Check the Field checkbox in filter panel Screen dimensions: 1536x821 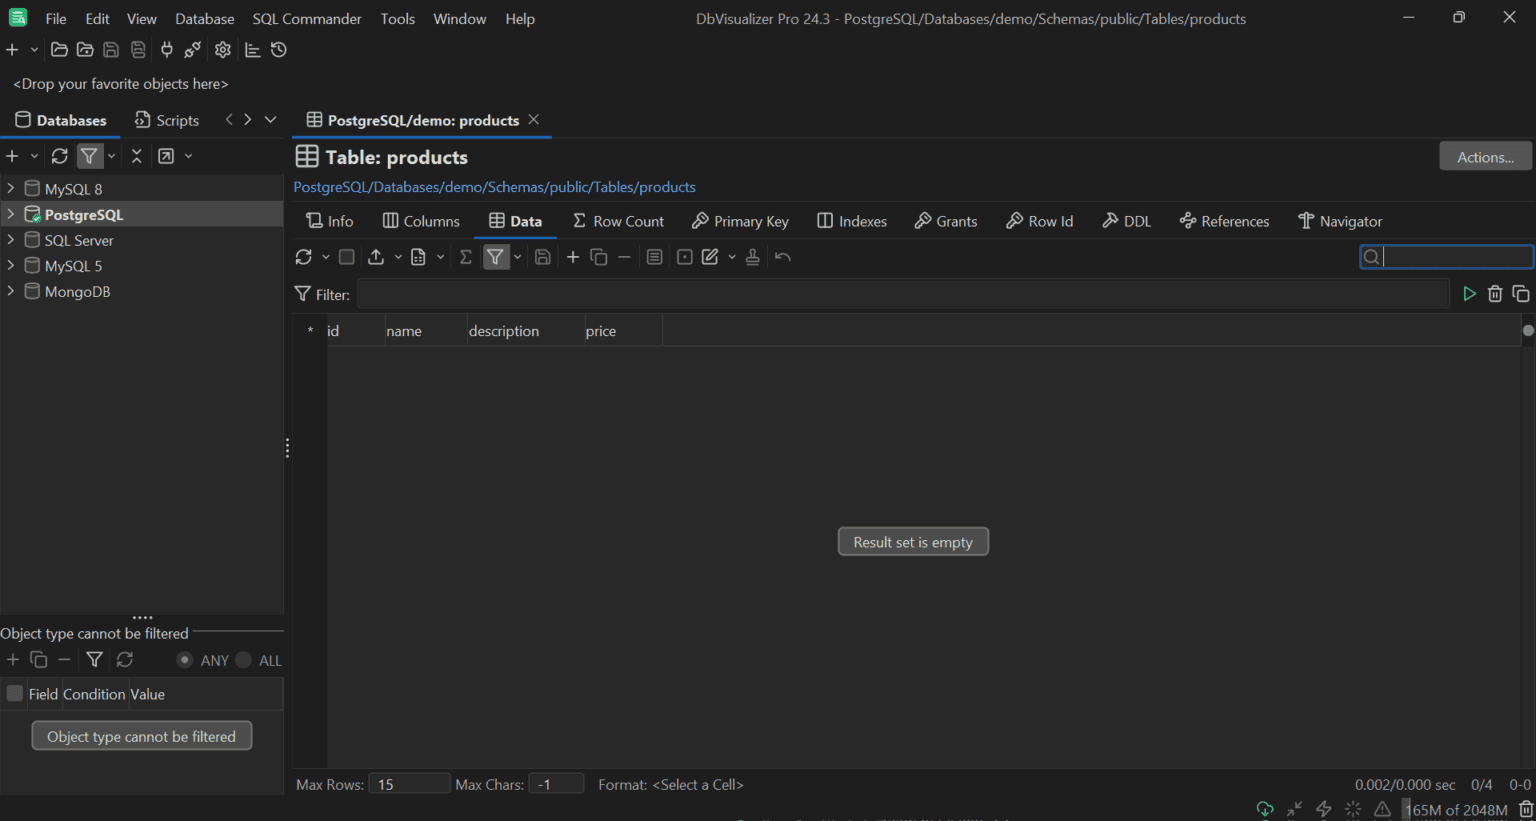(14, 693)
